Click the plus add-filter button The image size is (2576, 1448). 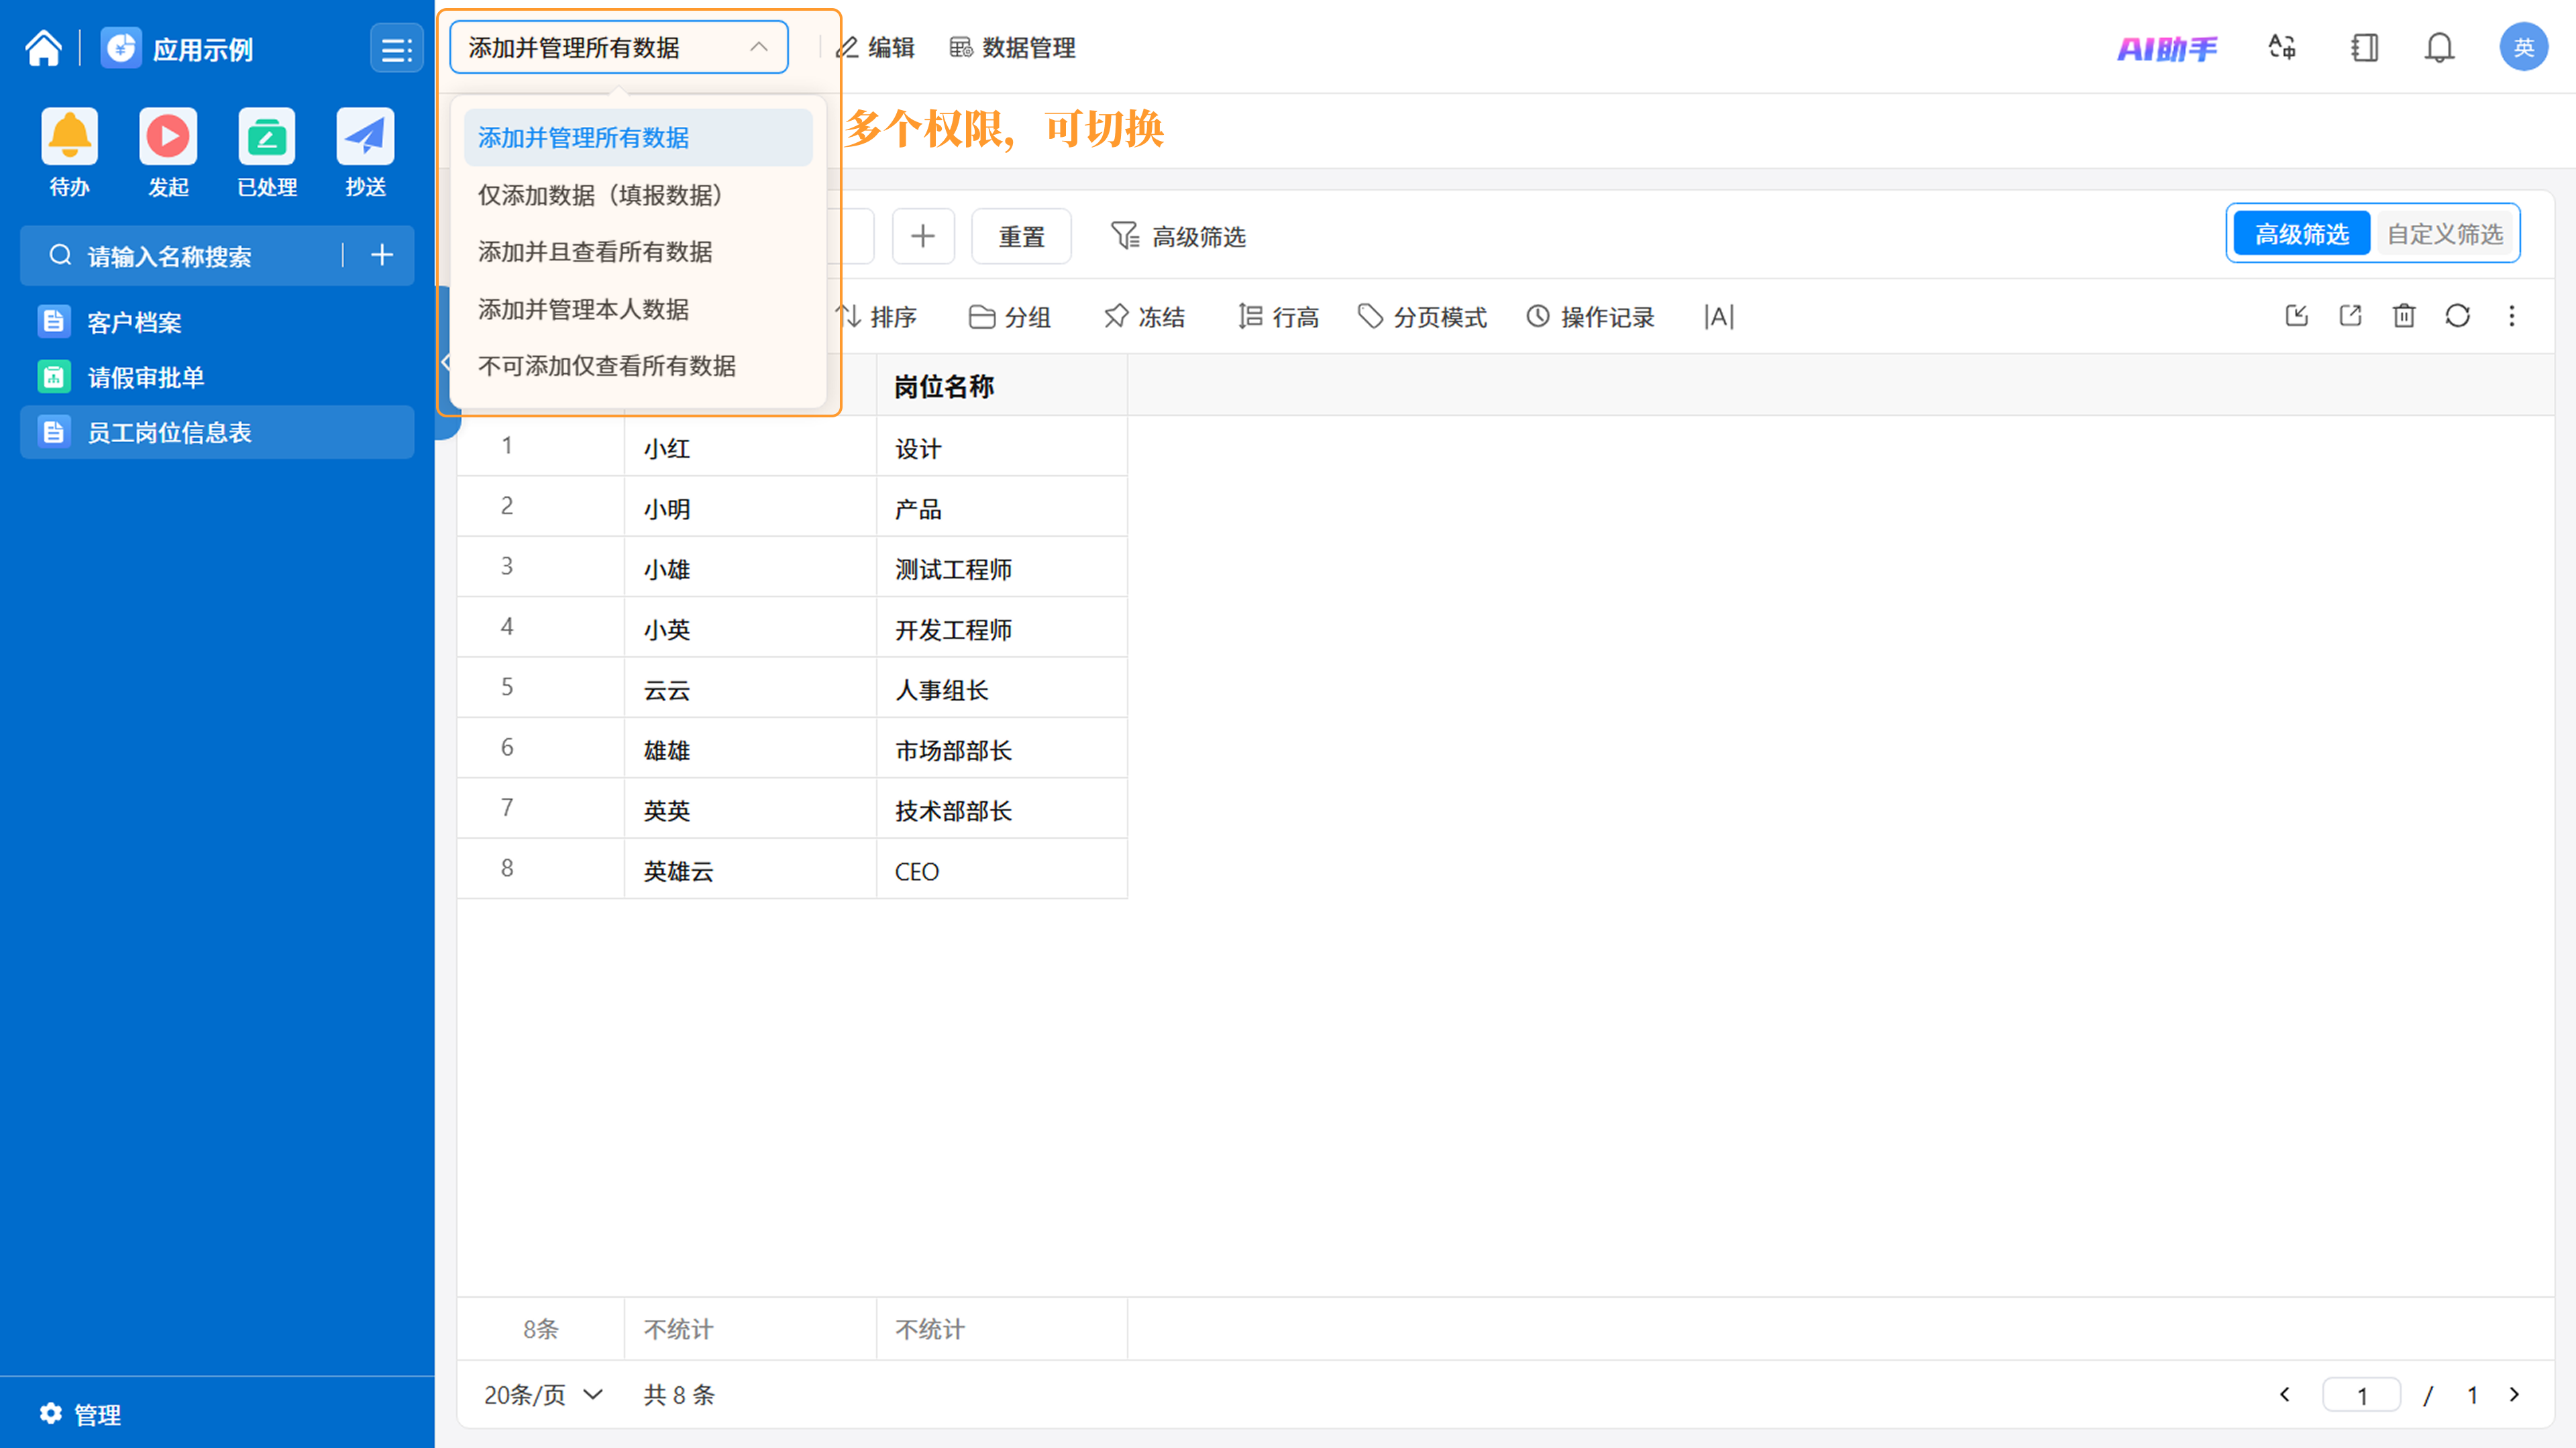(923, 236)
